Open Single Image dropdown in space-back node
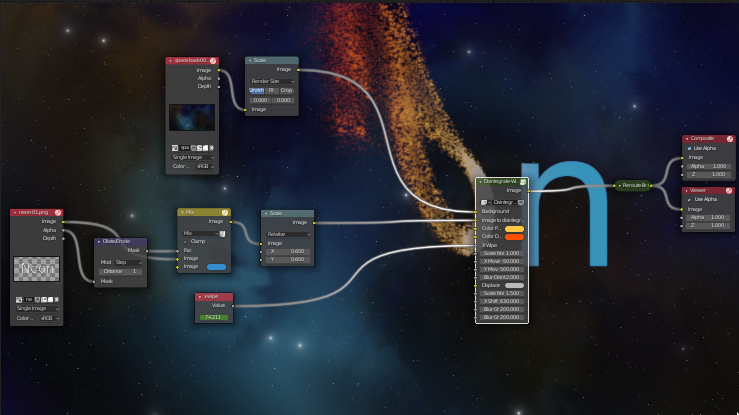Screen dimensions: 739x415 192,157
